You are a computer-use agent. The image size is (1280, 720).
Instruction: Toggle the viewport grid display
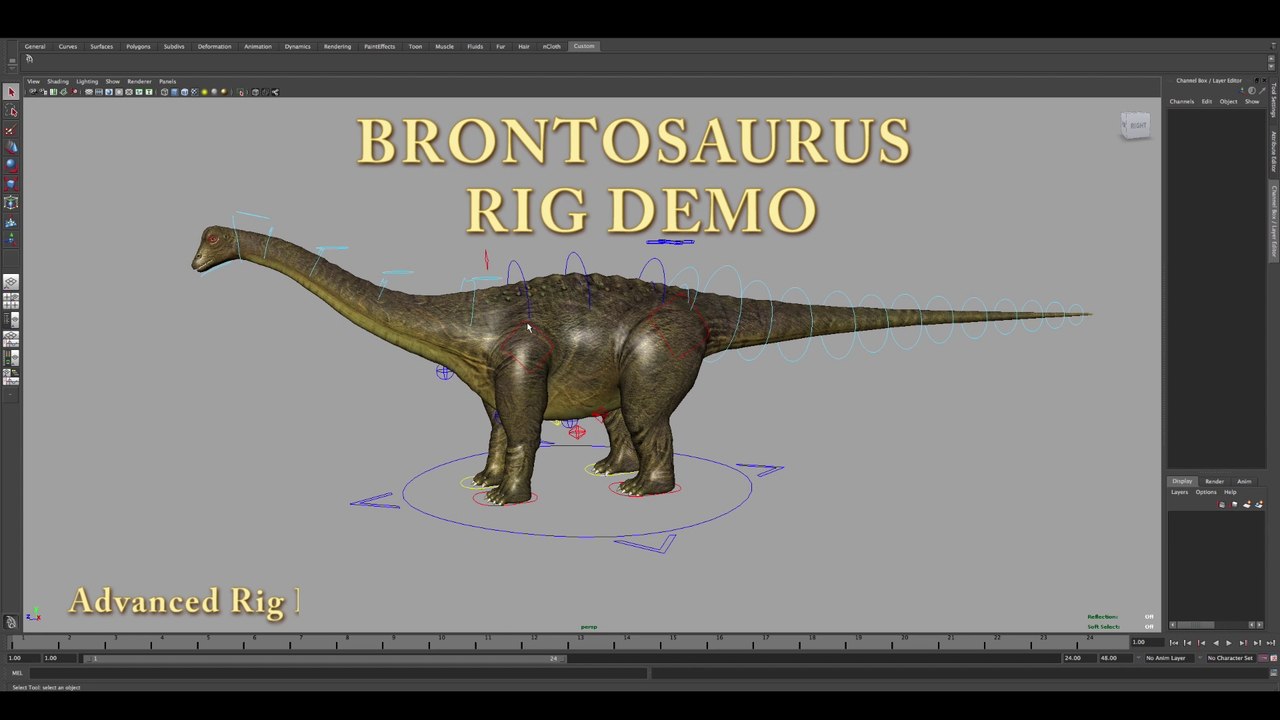[89, 92]
